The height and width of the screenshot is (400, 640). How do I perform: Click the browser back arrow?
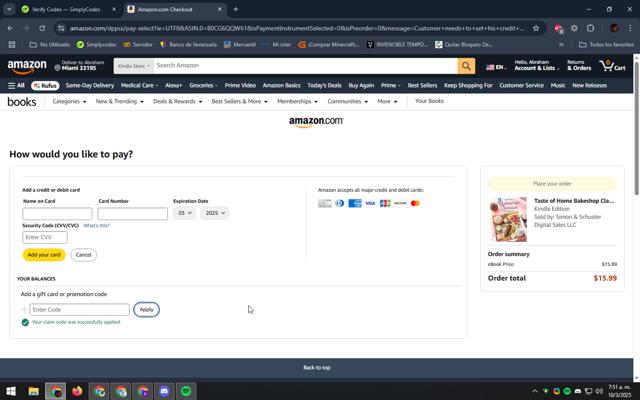[x=10, y=28]
